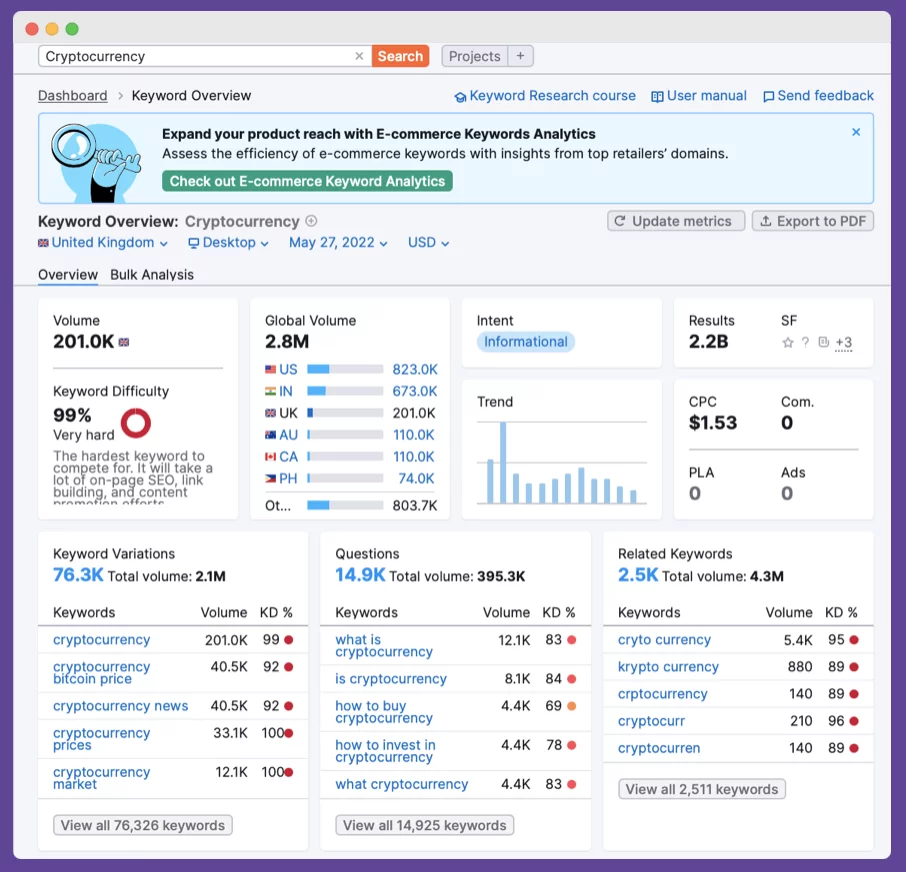Screen dimensions: 906x872
Task: Expand the +3 hidden SERP features
Action: [x=844, y=342]
